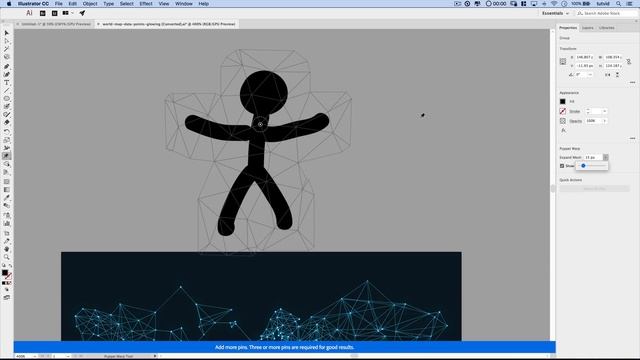The width and height of the screenshot is (640, 360).
Task: Select the Zoom tool in toolbar
Action: pos(7,257)
